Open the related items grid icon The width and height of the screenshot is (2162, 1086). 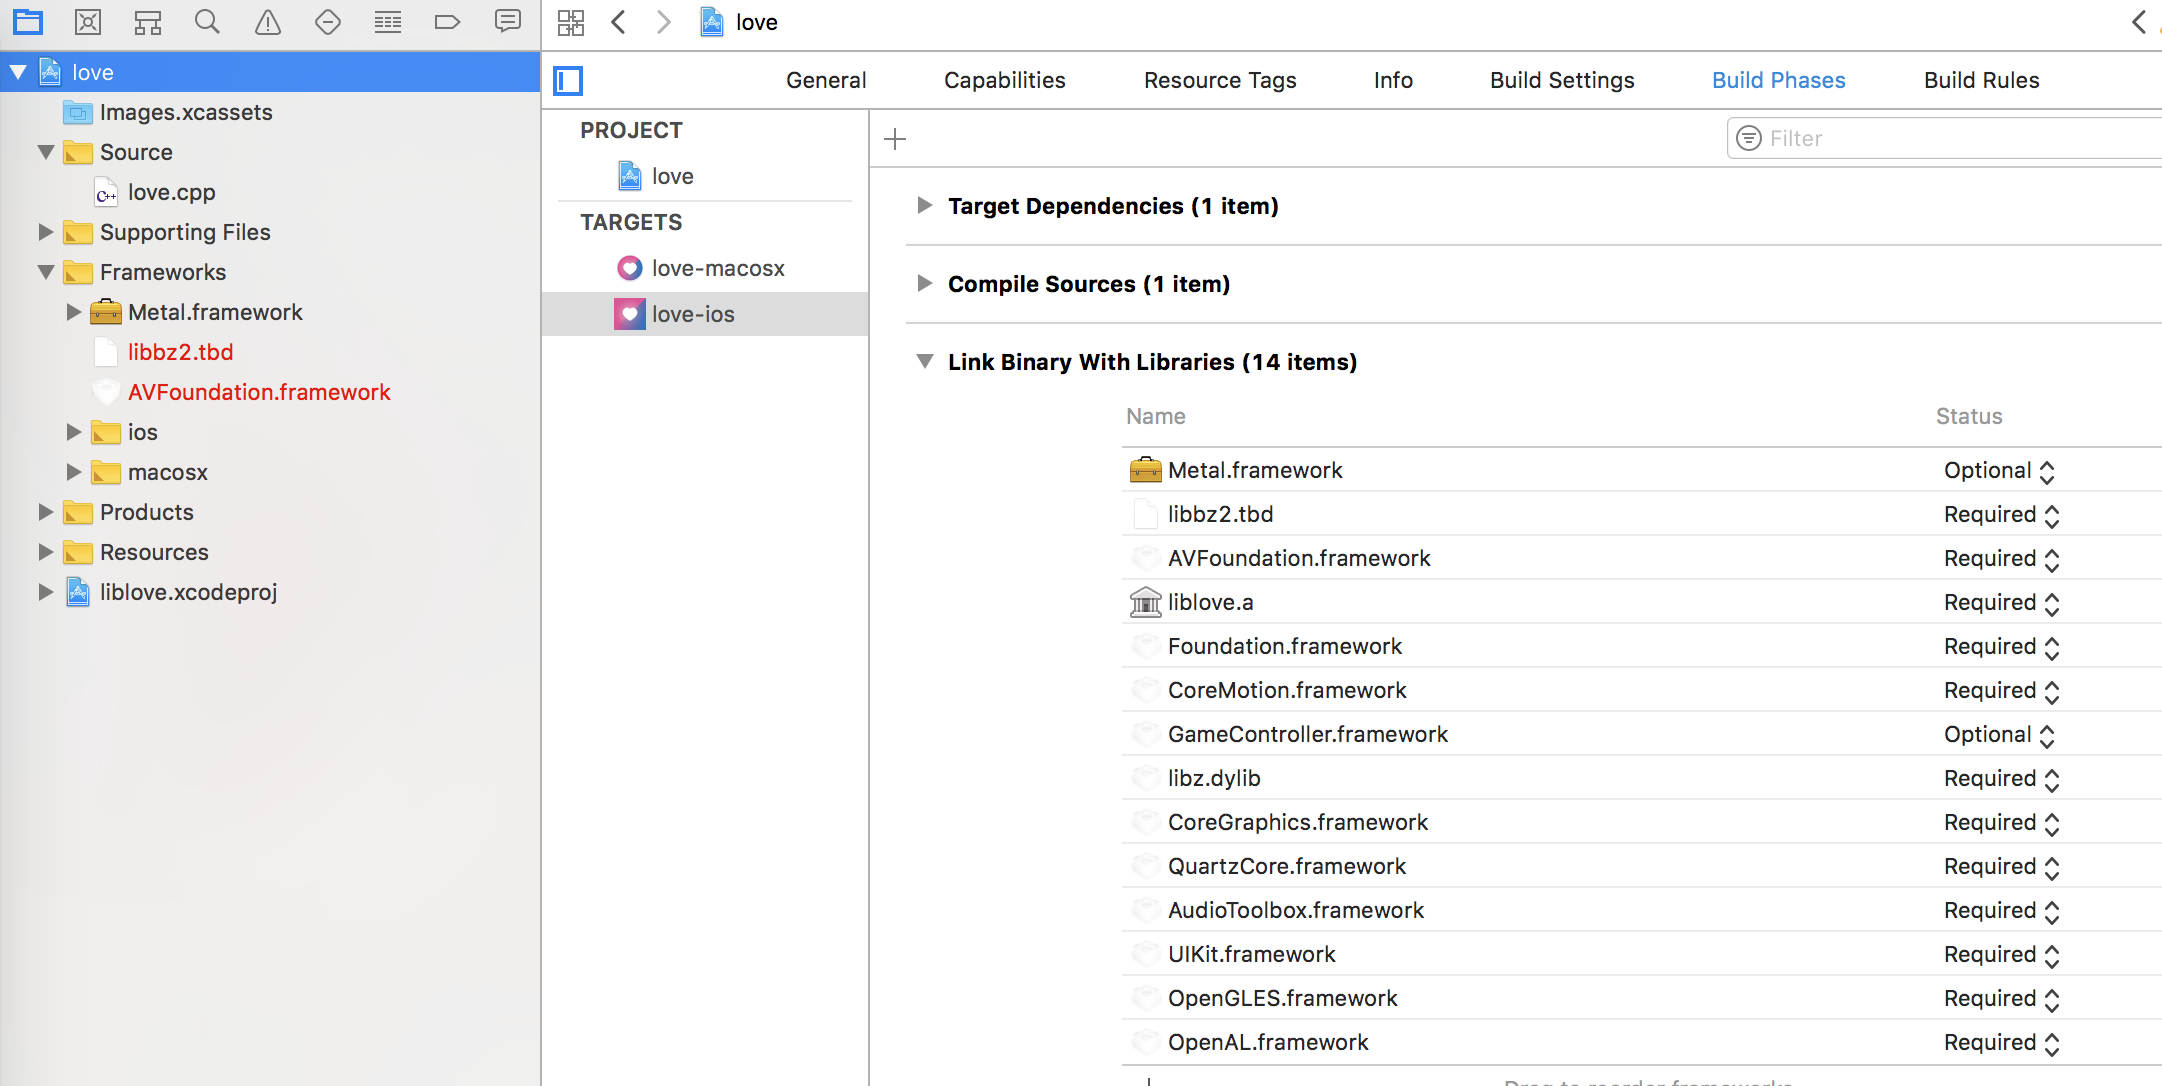pyautogui.click(x=571, y=22)
